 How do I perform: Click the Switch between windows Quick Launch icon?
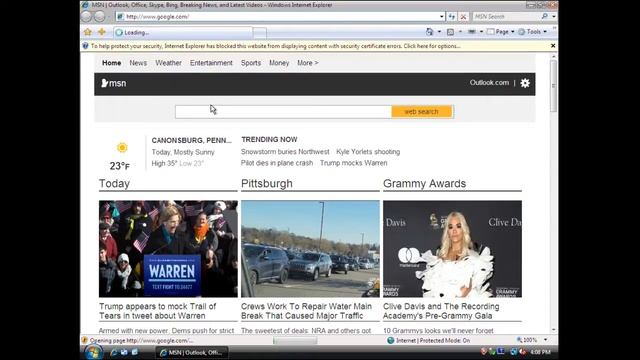(134, 352)
